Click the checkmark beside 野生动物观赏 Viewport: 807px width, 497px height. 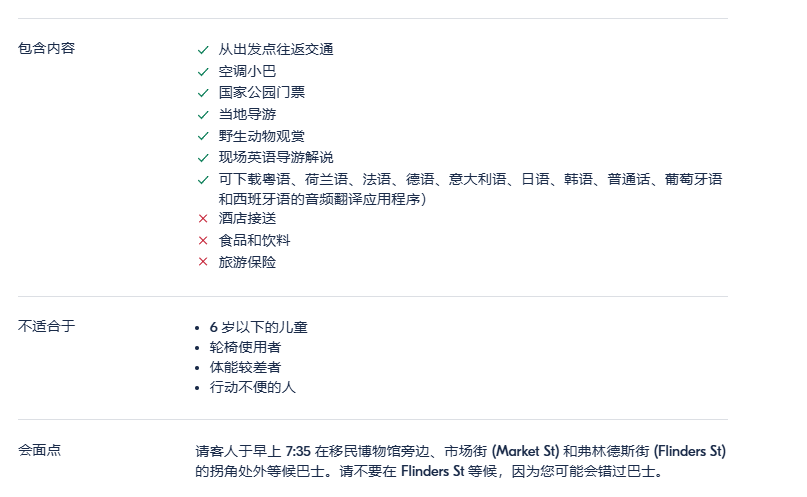click(203, 136)
